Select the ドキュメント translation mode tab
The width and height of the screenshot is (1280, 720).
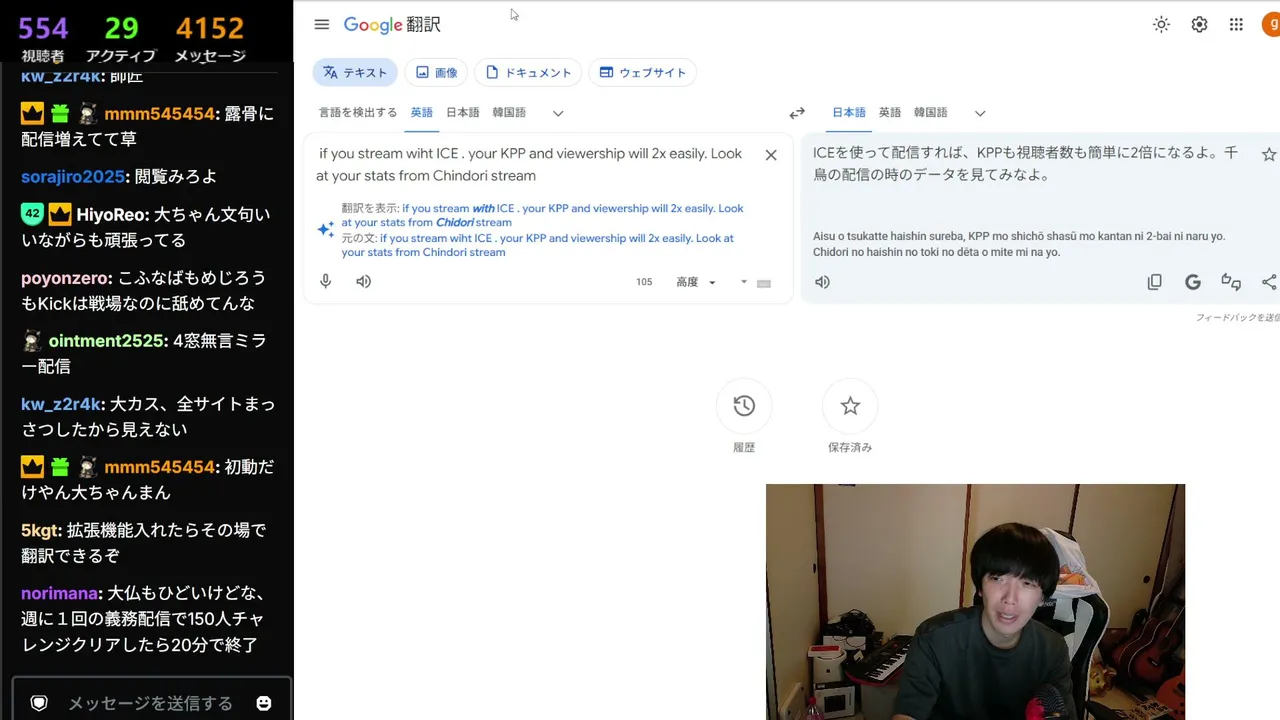pos(528,72)
